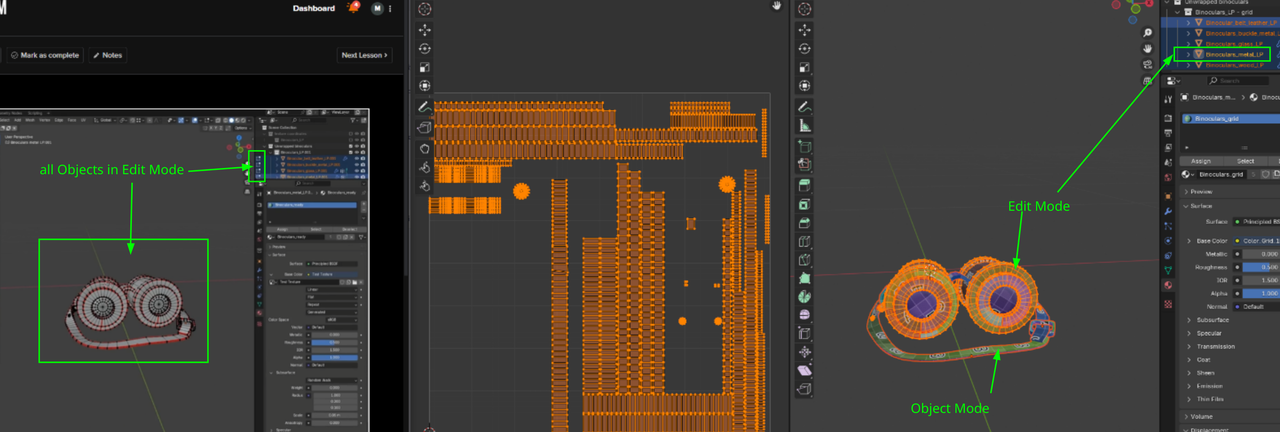Select the Move tool in UV editor toolbar
Viewport: 1280px width, 432px height.
(x=425, y=30)
